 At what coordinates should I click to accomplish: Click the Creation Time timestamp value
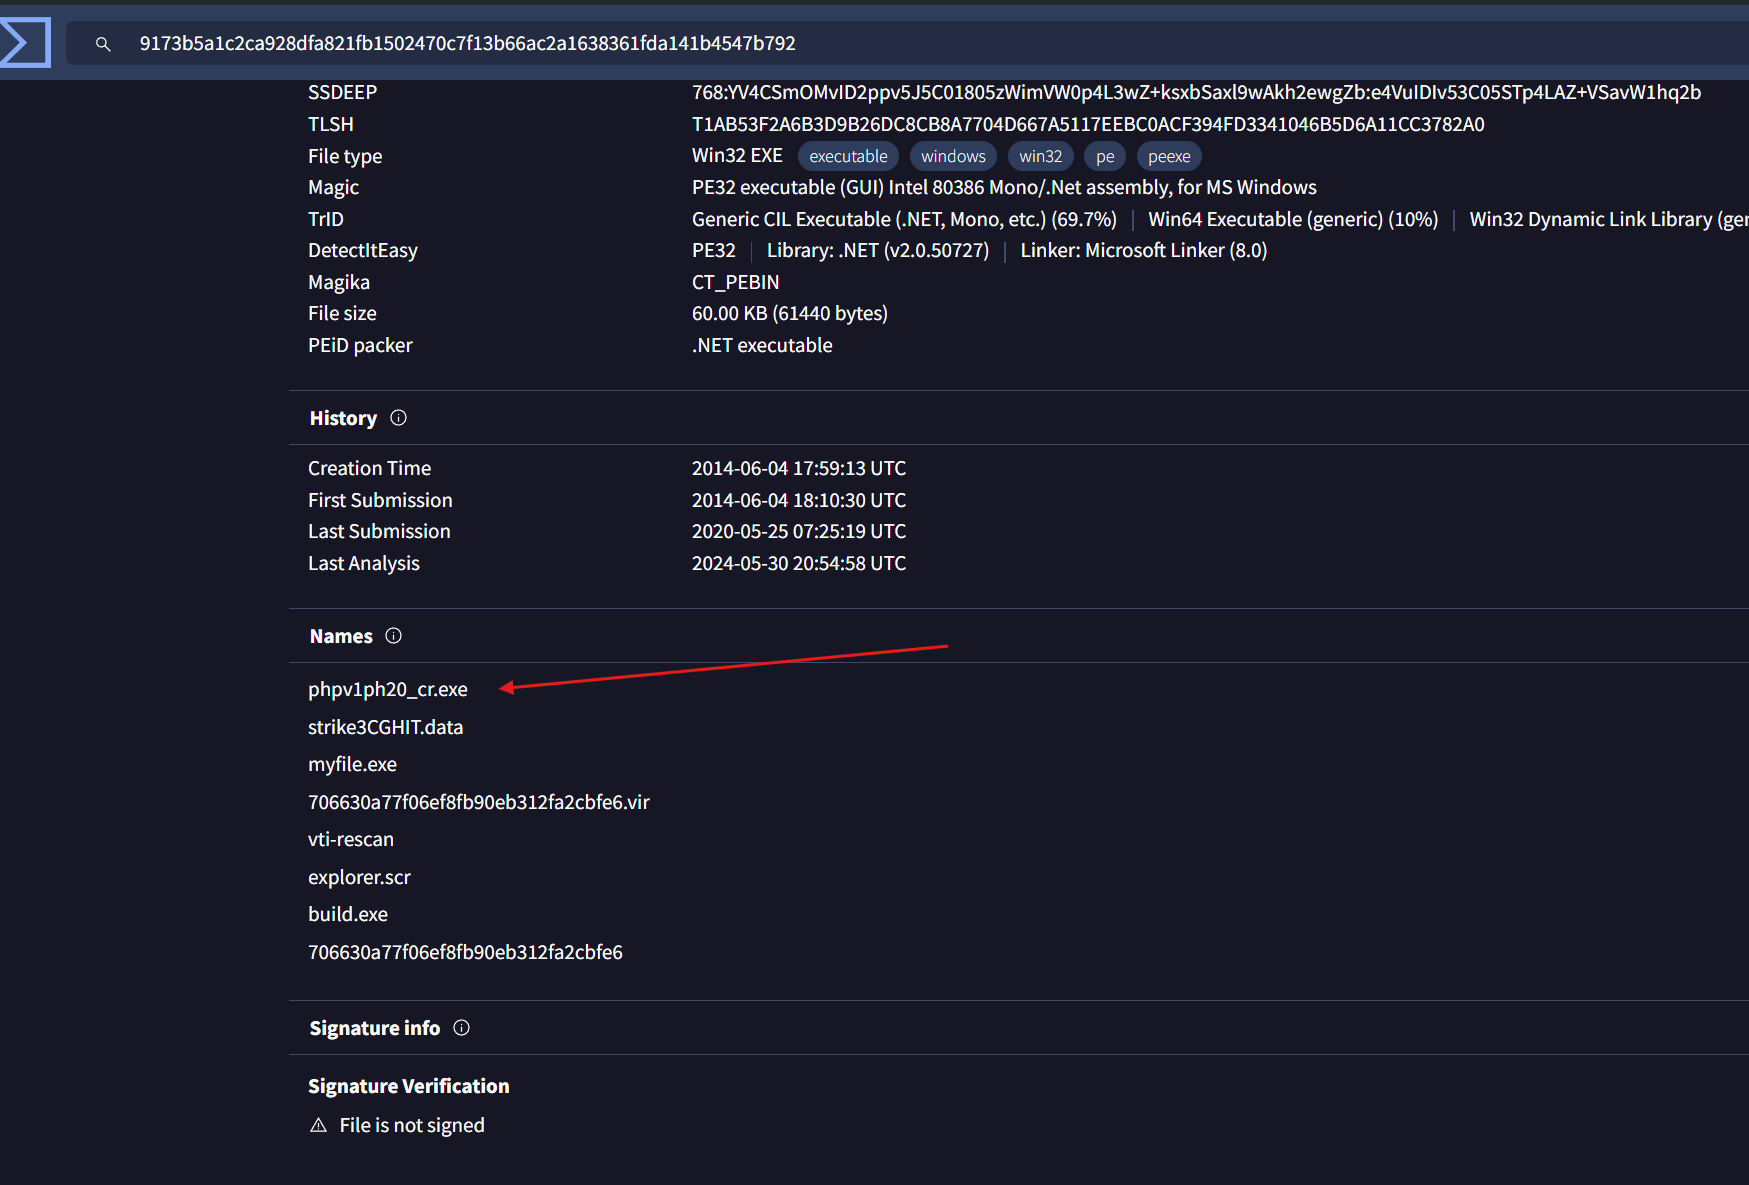tap(799, 468)
